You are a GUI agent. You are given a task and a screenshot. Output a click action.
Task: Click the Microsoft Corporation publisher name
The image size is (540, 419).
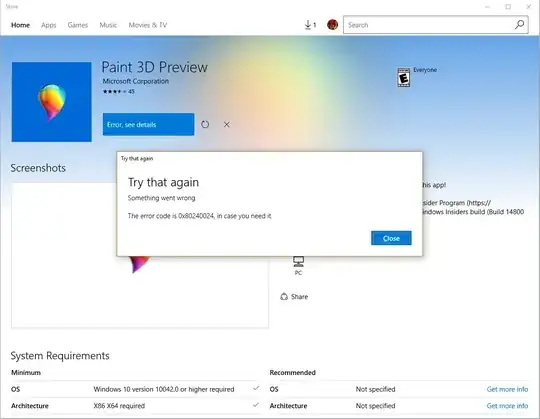136,81
